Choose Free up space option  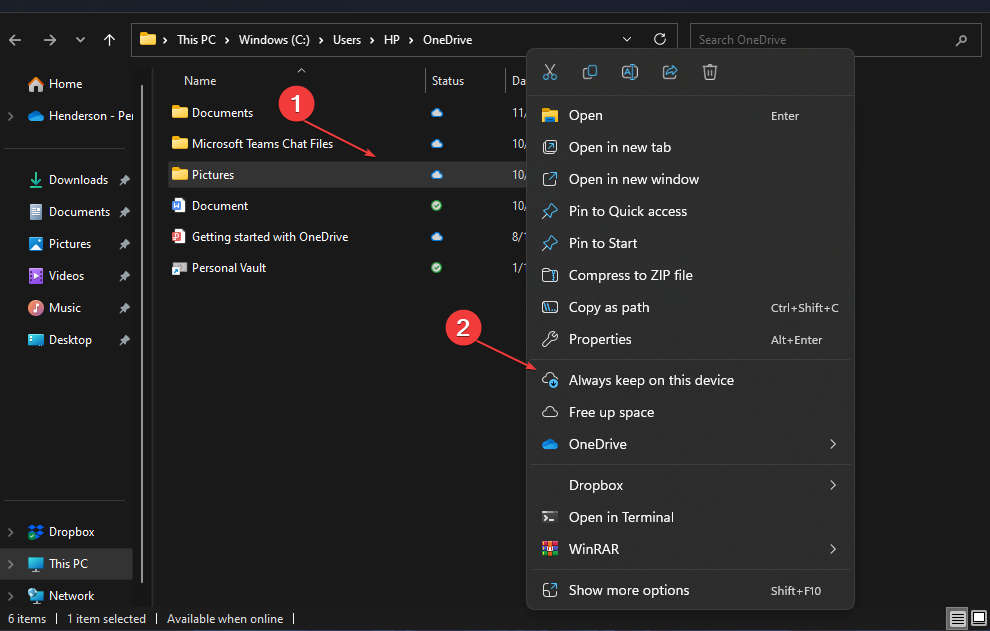point(610,412)
